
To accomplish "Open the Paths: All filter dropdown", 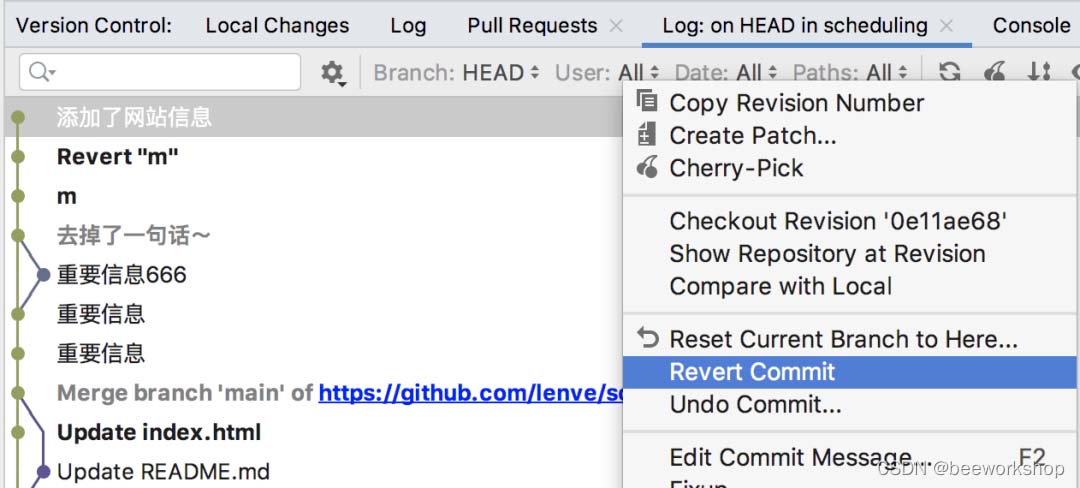I will pos(851,72).
